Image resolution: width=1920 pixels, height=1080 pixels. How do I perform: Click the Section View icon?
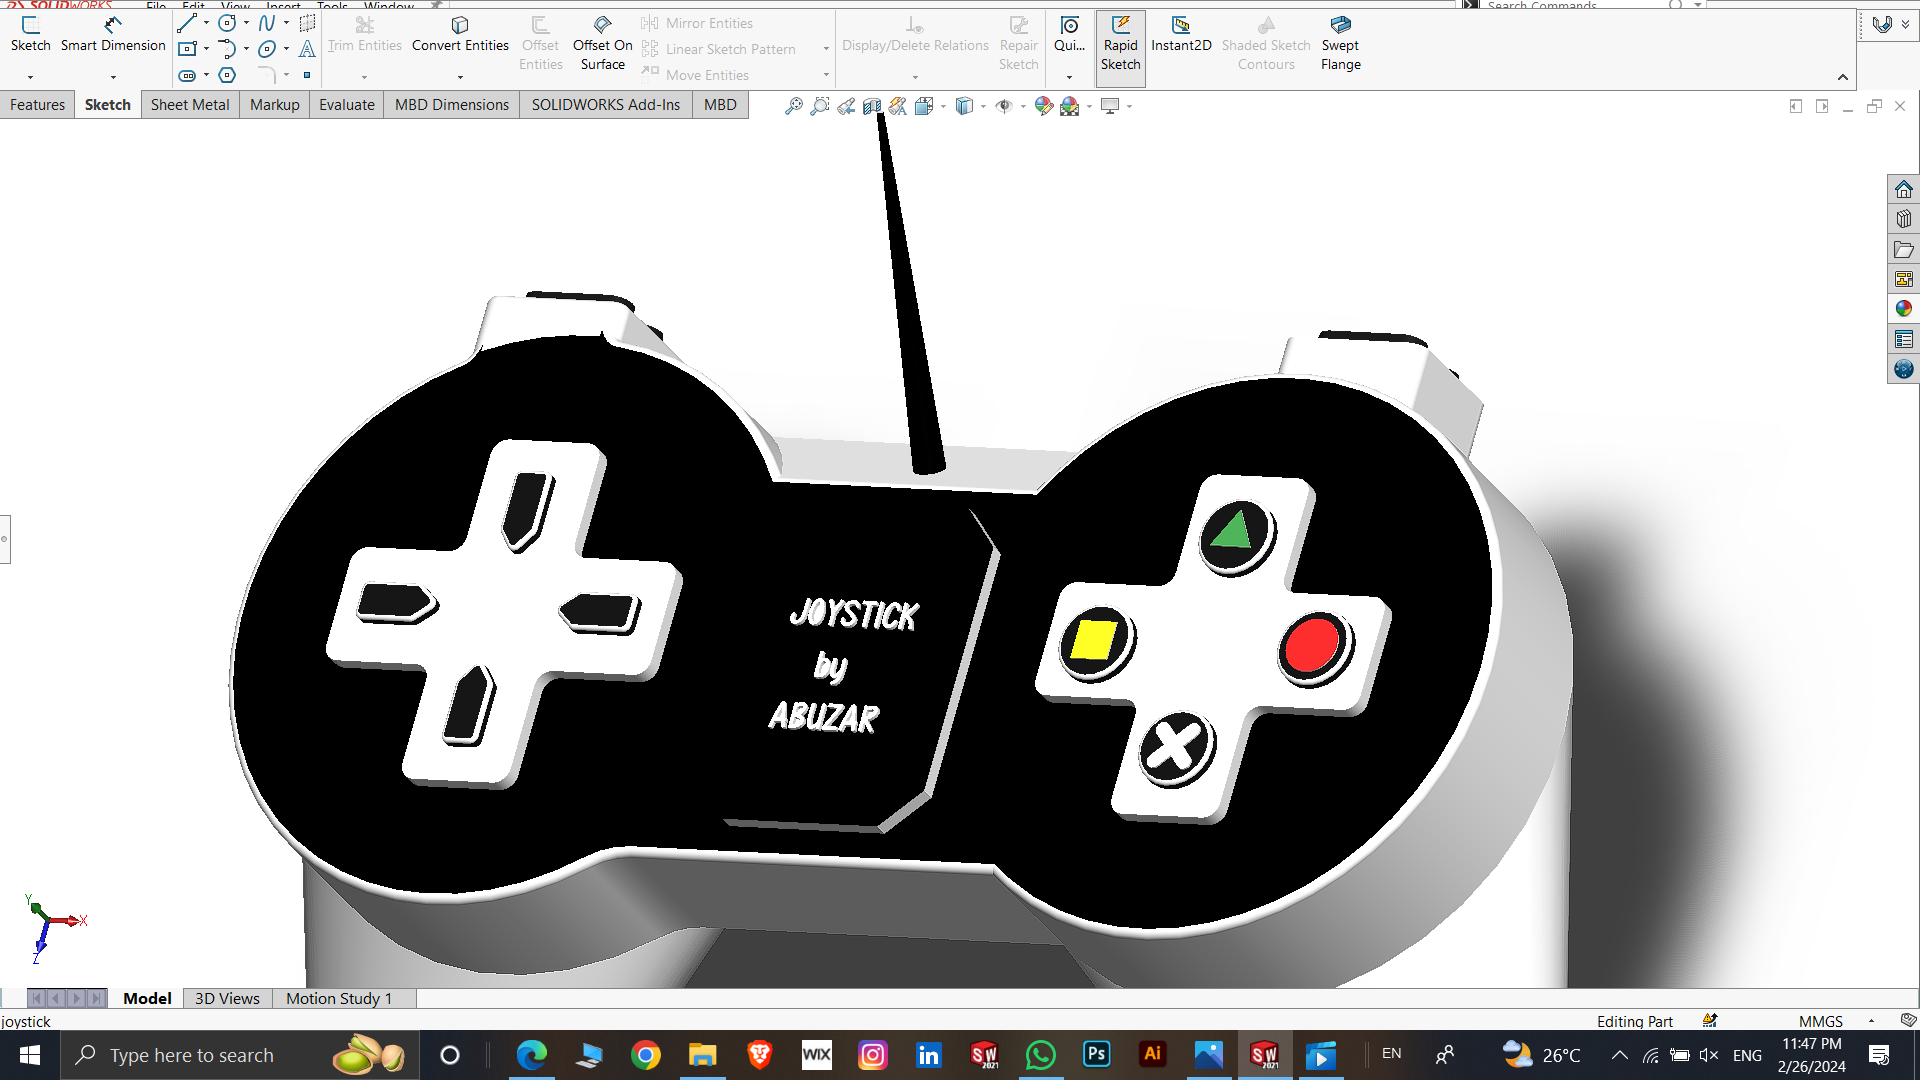(872, 106)
